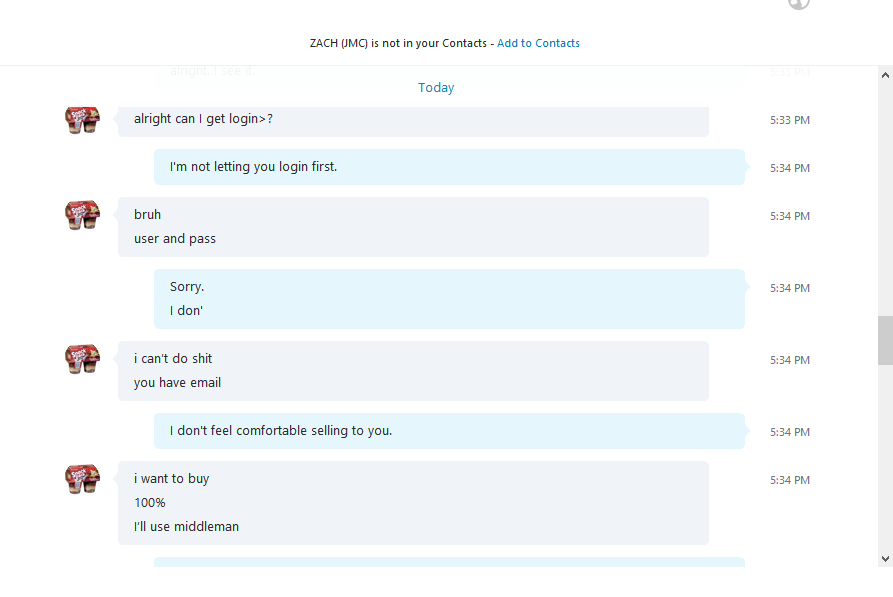Click the chat scrollbar thumb

click(885, 340)
